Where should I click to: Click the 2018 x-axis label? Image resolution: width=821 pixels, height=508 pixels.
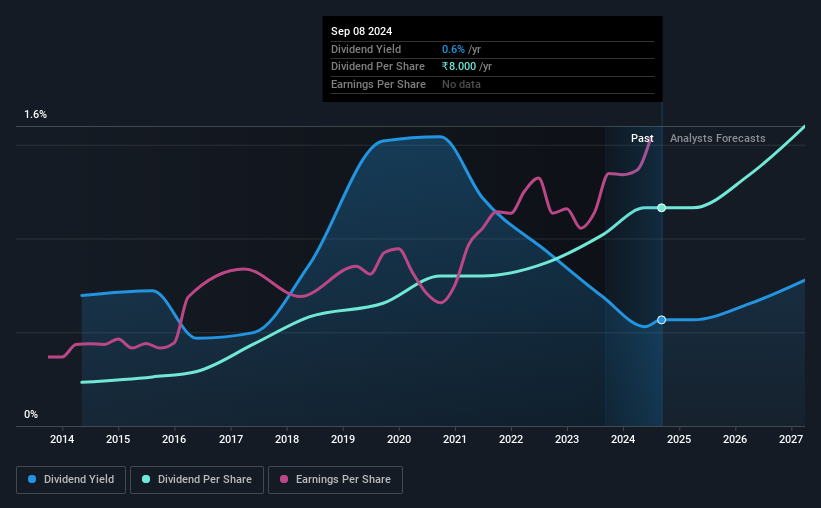click(287, 439)
